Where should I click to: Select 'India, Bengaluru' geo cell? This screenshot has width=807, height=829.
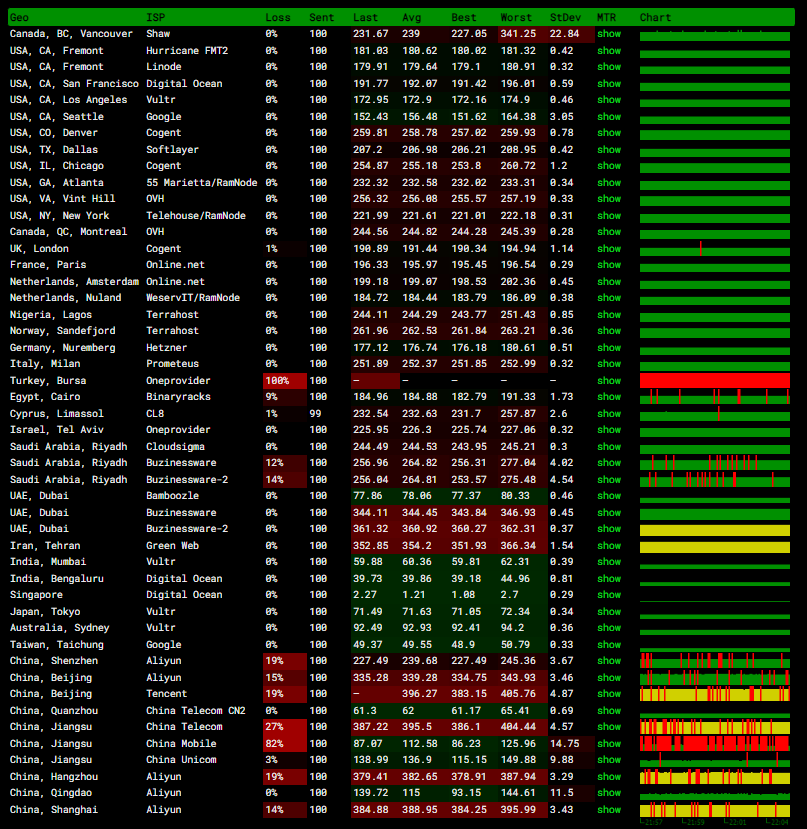click(57, 578)
